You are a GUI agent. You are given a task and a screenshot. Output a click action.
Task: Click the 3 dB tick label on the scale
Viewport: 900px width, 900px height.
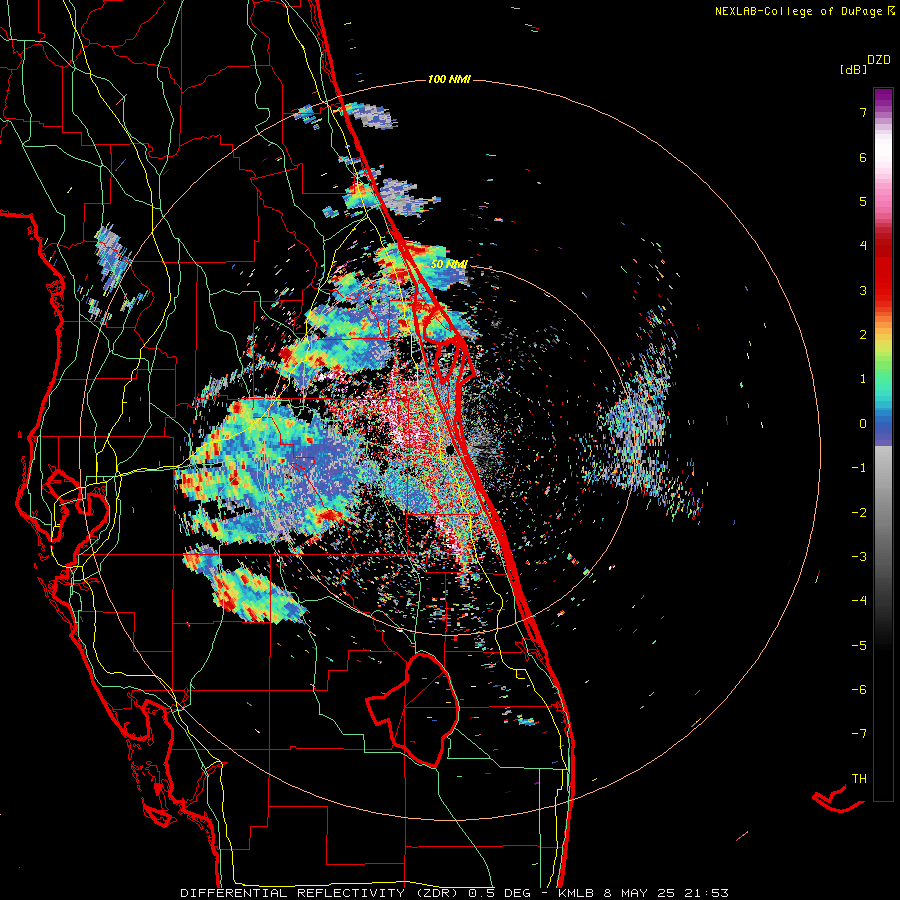point(863,290)
